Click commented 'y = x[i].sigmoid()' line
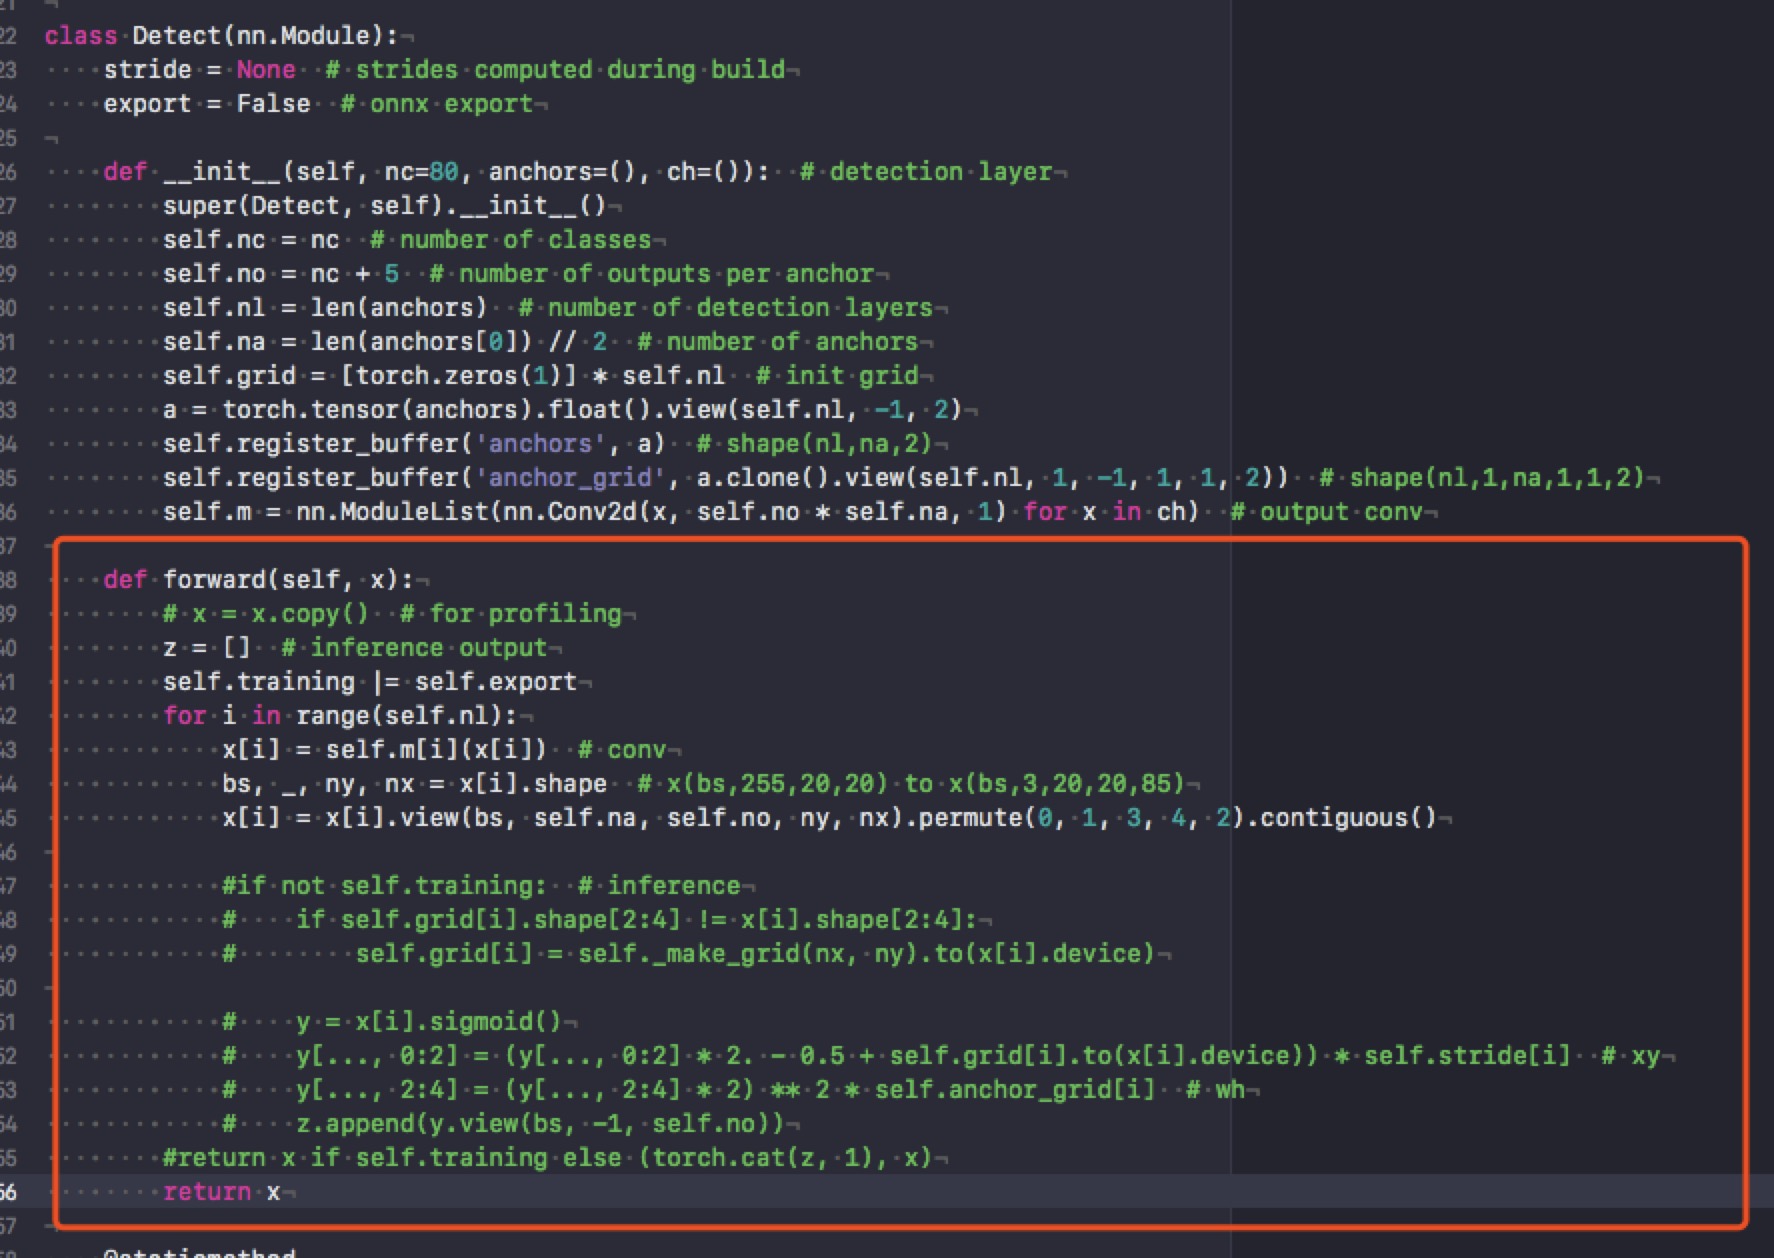The image size is (1774, 1258). (x=393, y=1022)
